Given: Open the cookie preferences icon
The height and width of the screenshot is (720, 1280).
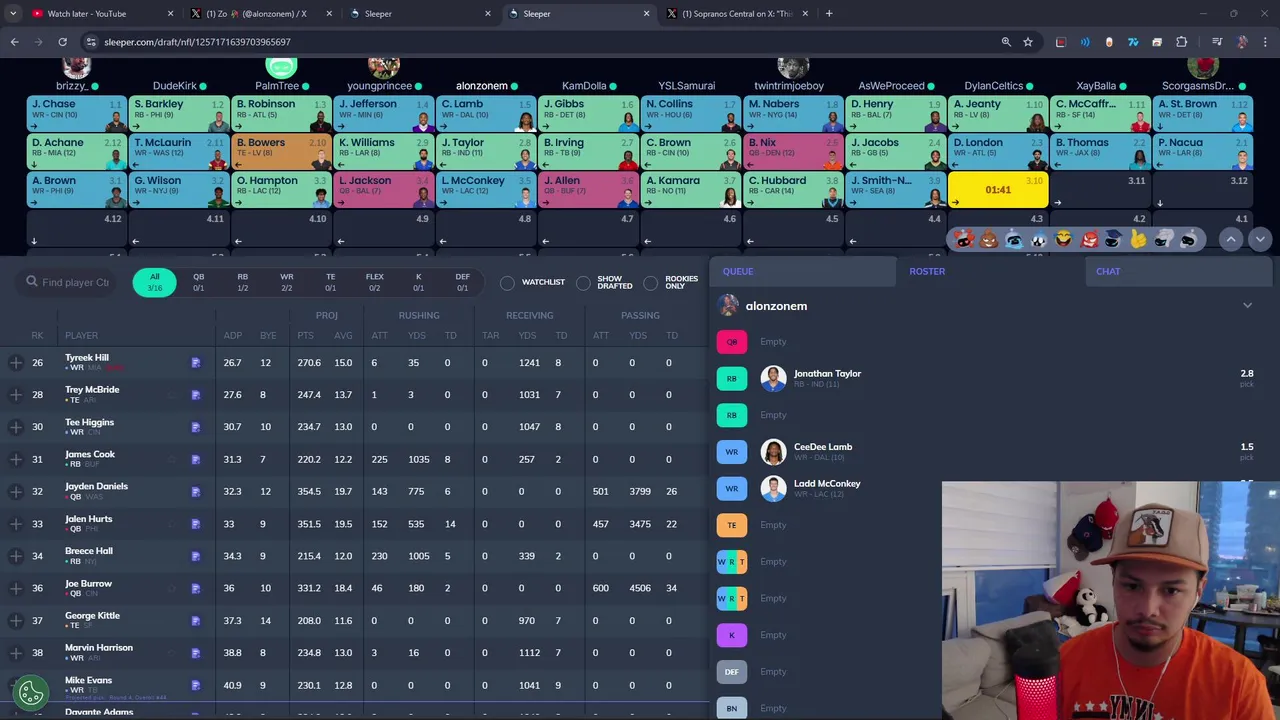Looking at the screenshot, I should tap(30, 691).
